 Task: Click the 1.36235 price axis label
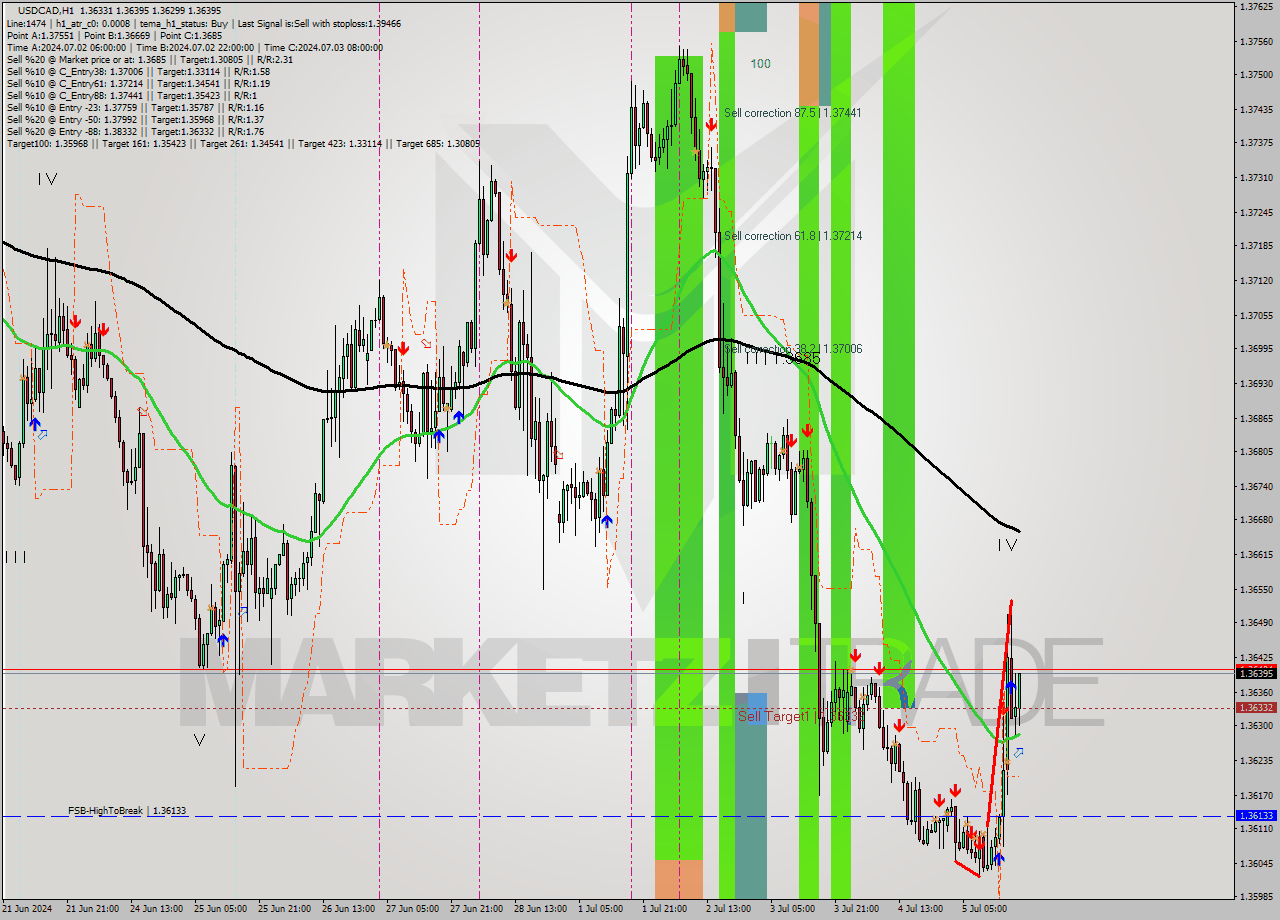point(1256,761)
